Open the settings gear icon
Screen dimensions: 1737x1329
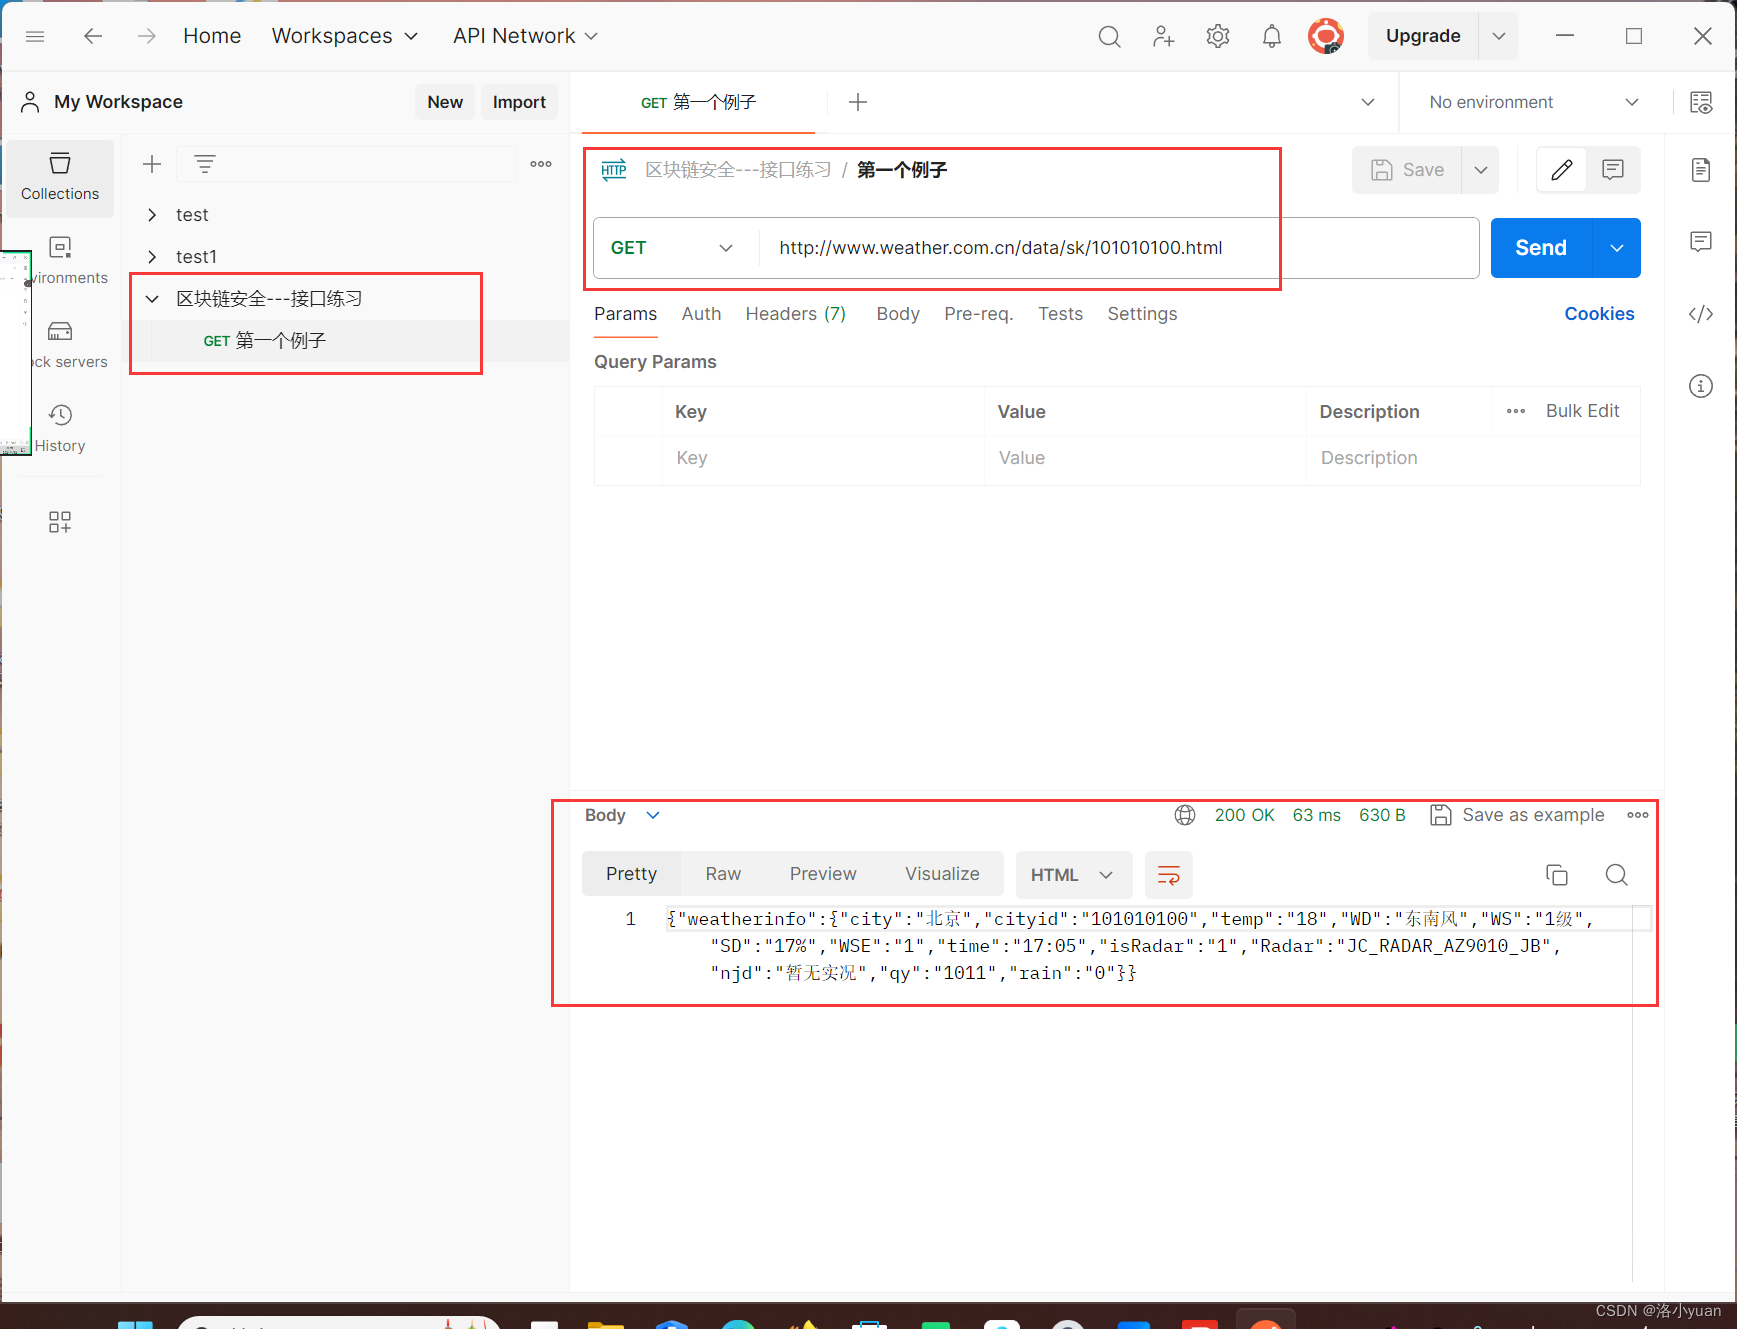1217,36
